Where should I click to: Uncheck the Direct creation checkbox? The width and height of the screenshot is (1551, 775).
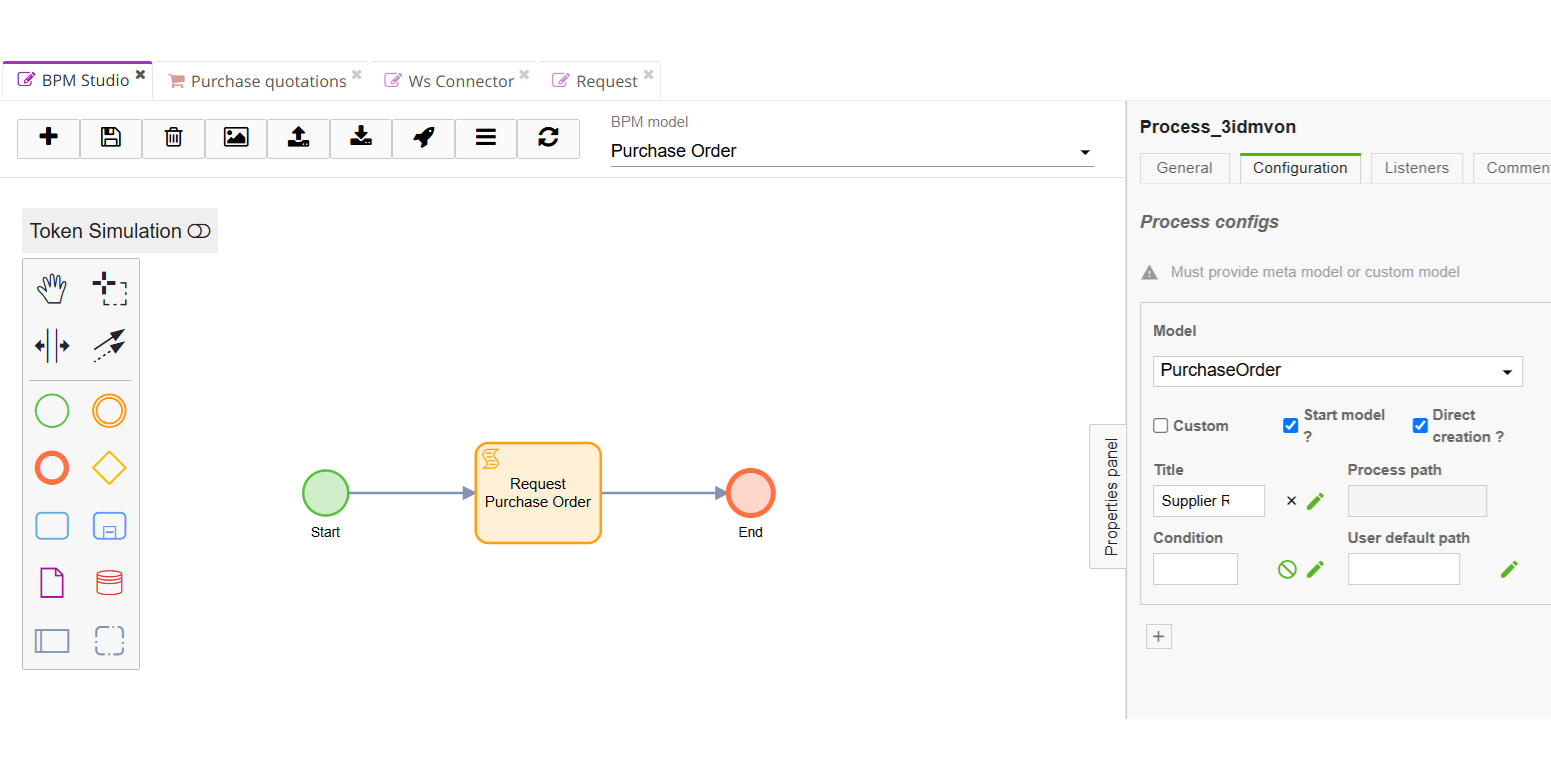pos(1420,426)
